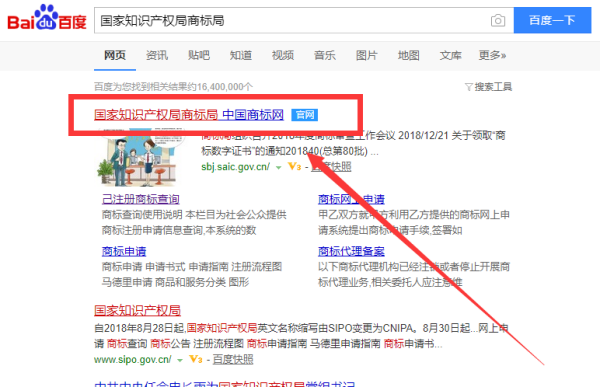
Task: Click the V3 badge next to sbj.saic.gov.cn
Action: pyautogui.click(x=295, y=167)
